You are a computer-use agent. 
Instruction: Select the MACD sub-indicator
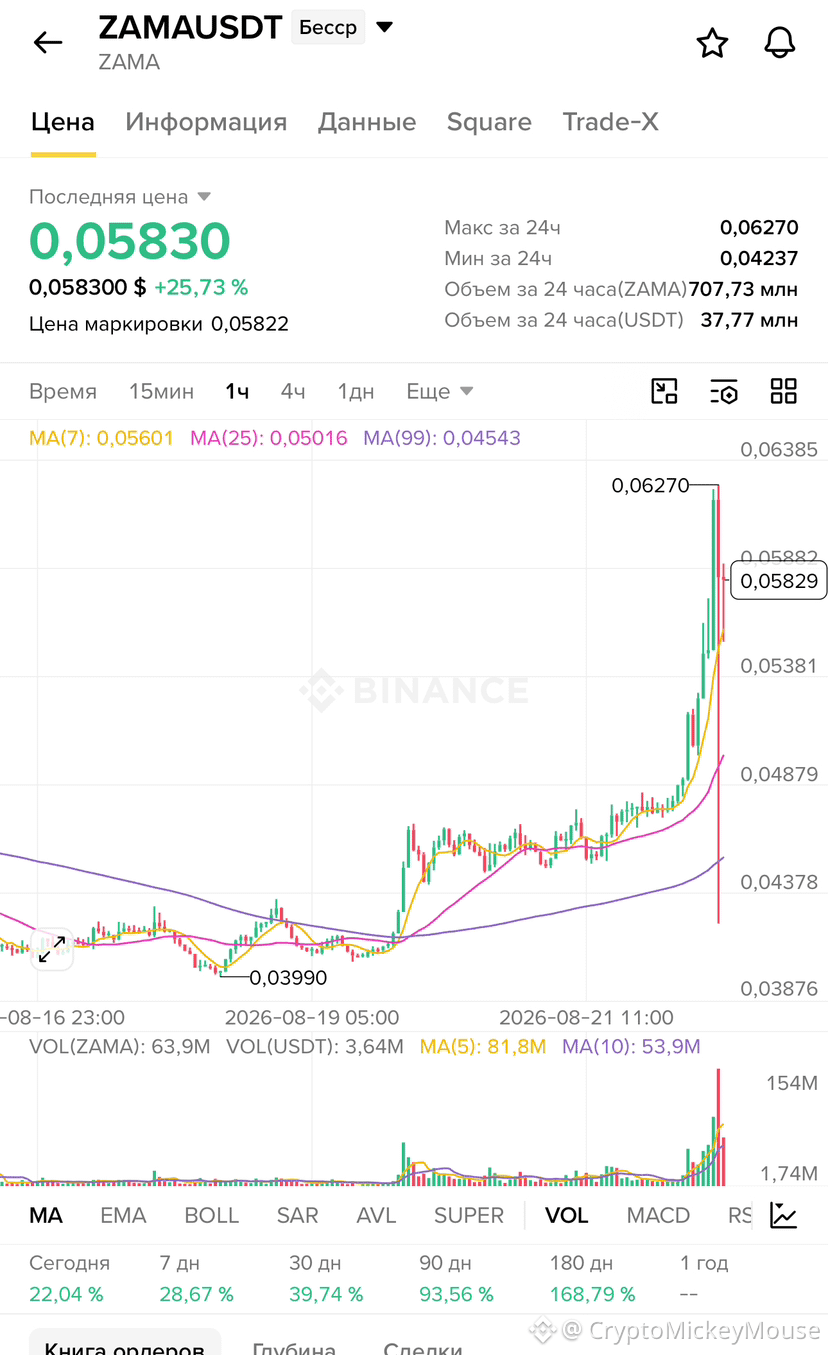658,1215
